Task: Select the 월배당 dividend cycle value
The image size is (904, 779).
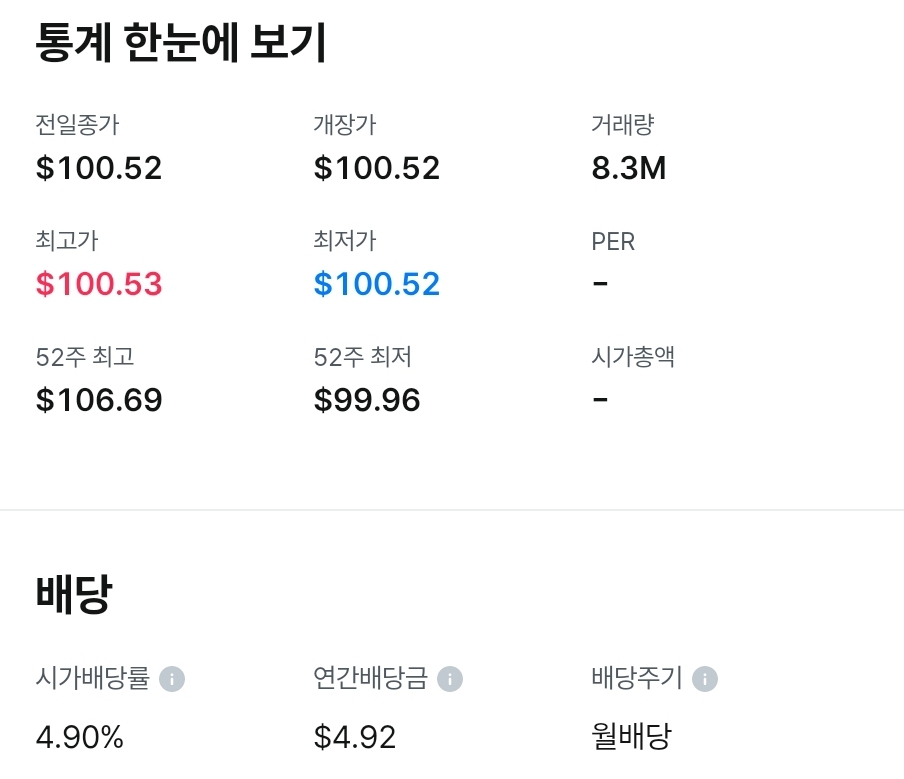Action: (632, 738)
